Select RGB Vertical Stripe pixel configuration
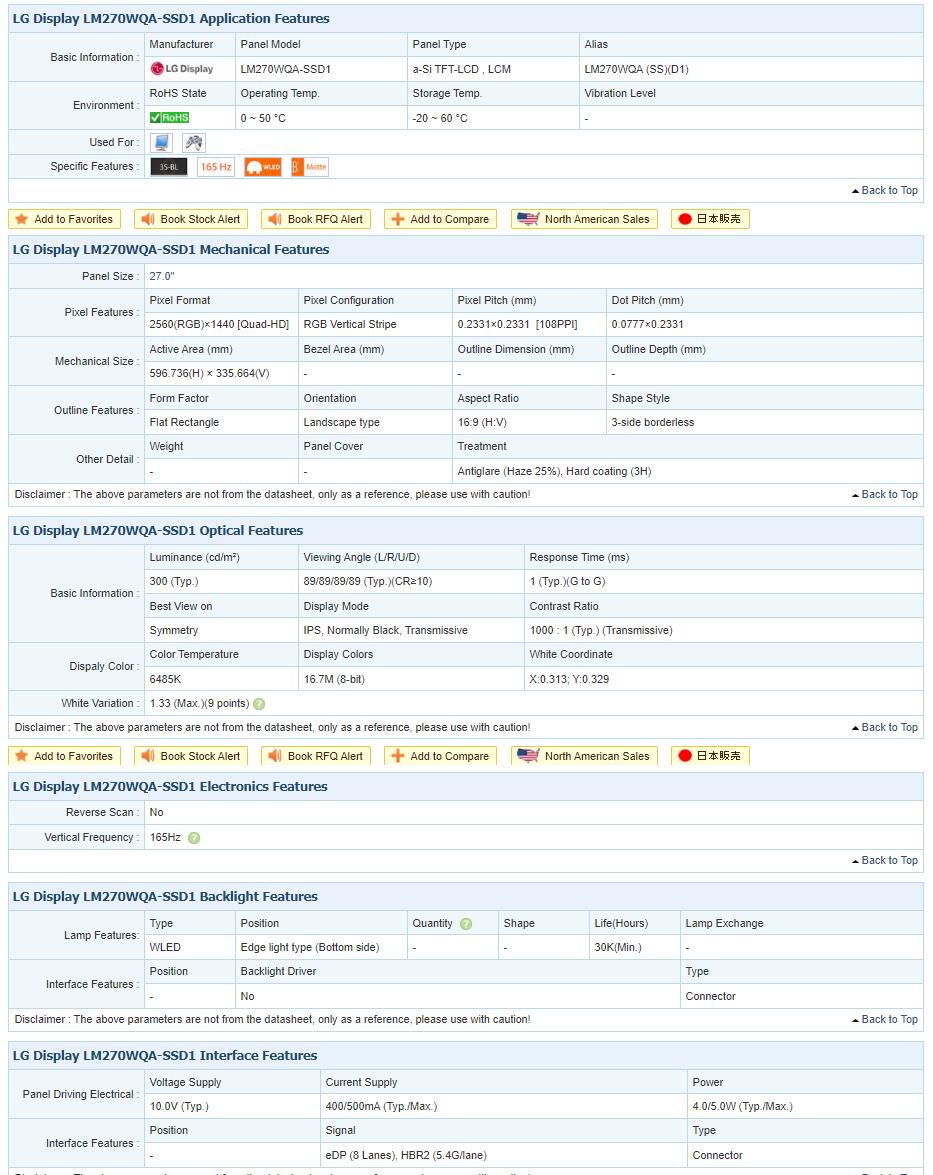The width and height of the screenshot is (933, 1175). coord(350,324)
